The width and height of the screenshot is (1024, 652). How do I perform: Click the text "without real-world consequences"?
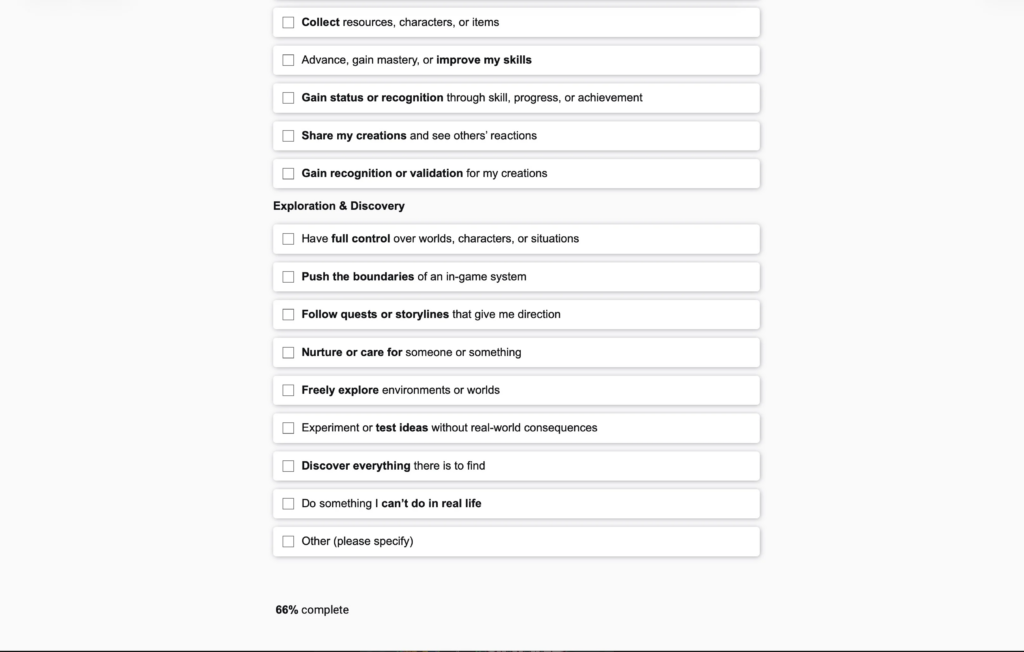514,428
